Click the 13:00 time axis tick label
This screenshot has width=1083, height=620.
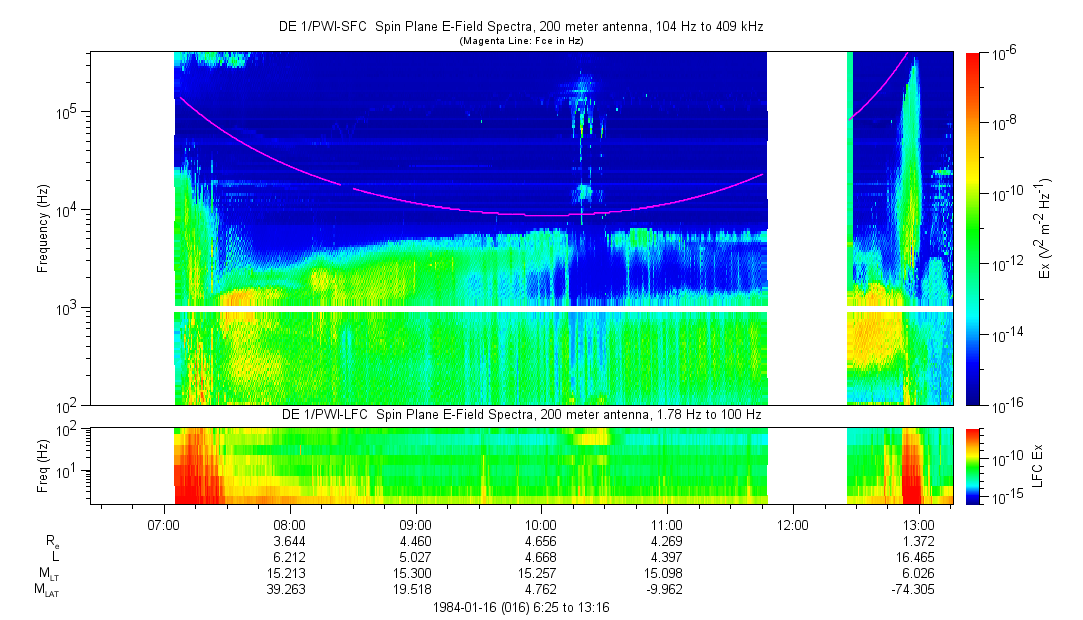pos(918,523)
